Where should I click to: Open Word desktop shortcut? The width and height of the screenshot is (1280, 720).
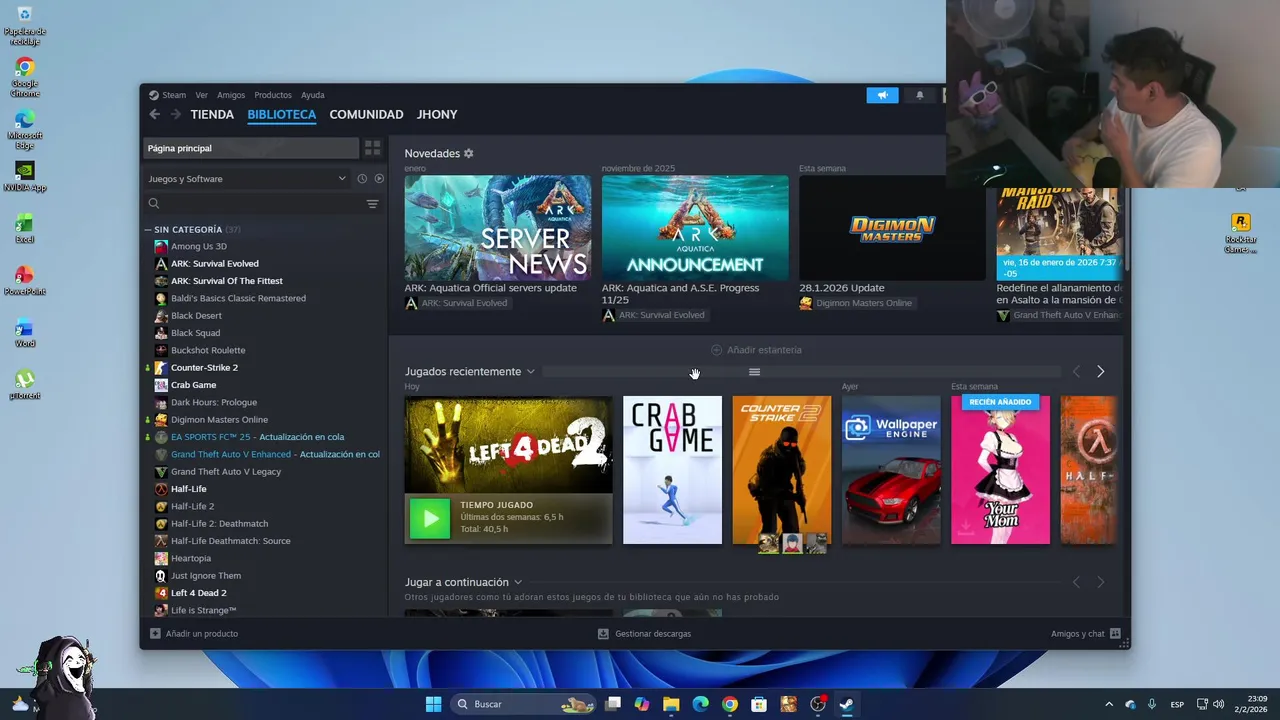point(25,332)
